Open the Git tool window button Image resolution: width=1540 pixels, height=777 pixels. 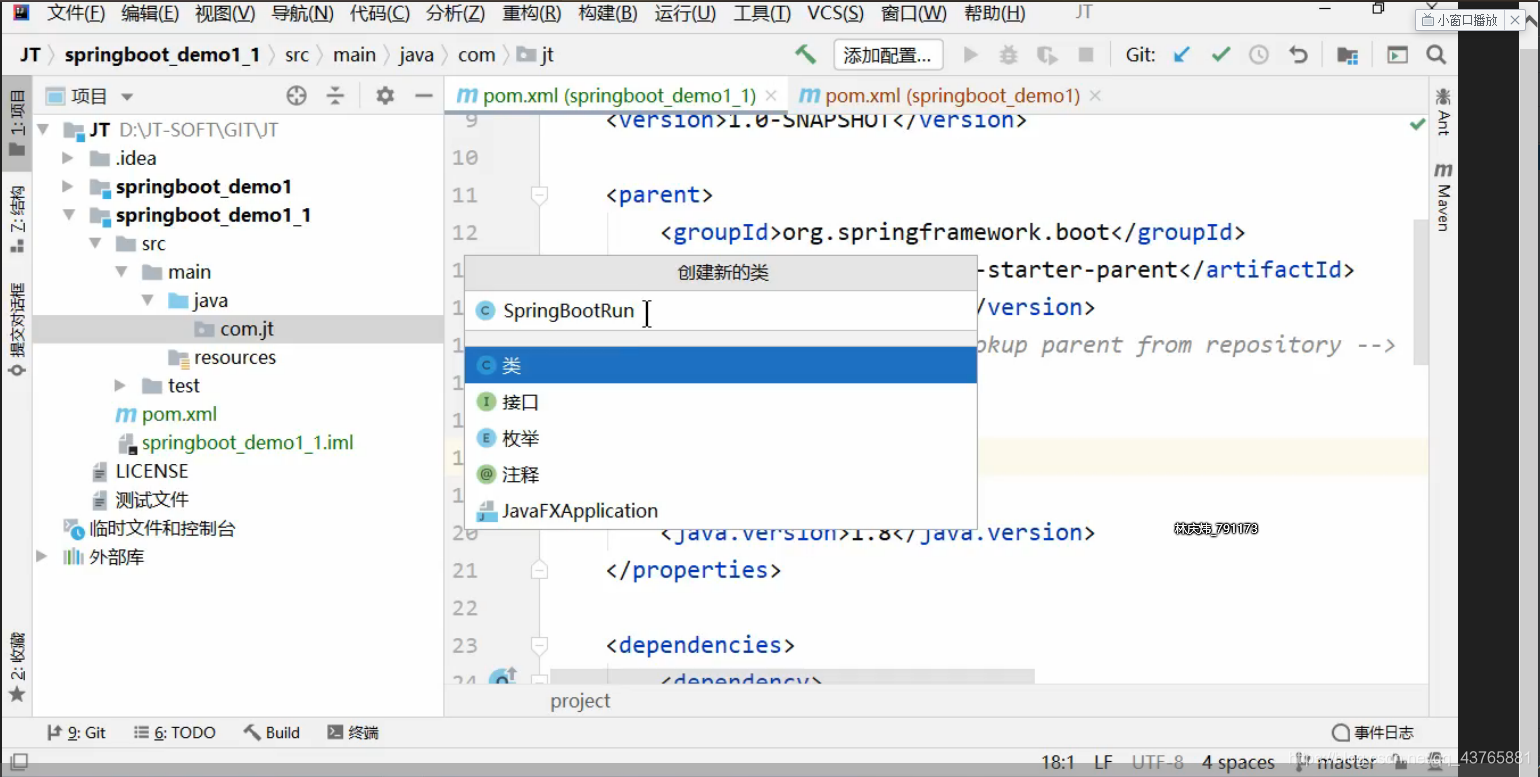click(x=77, y=733)
